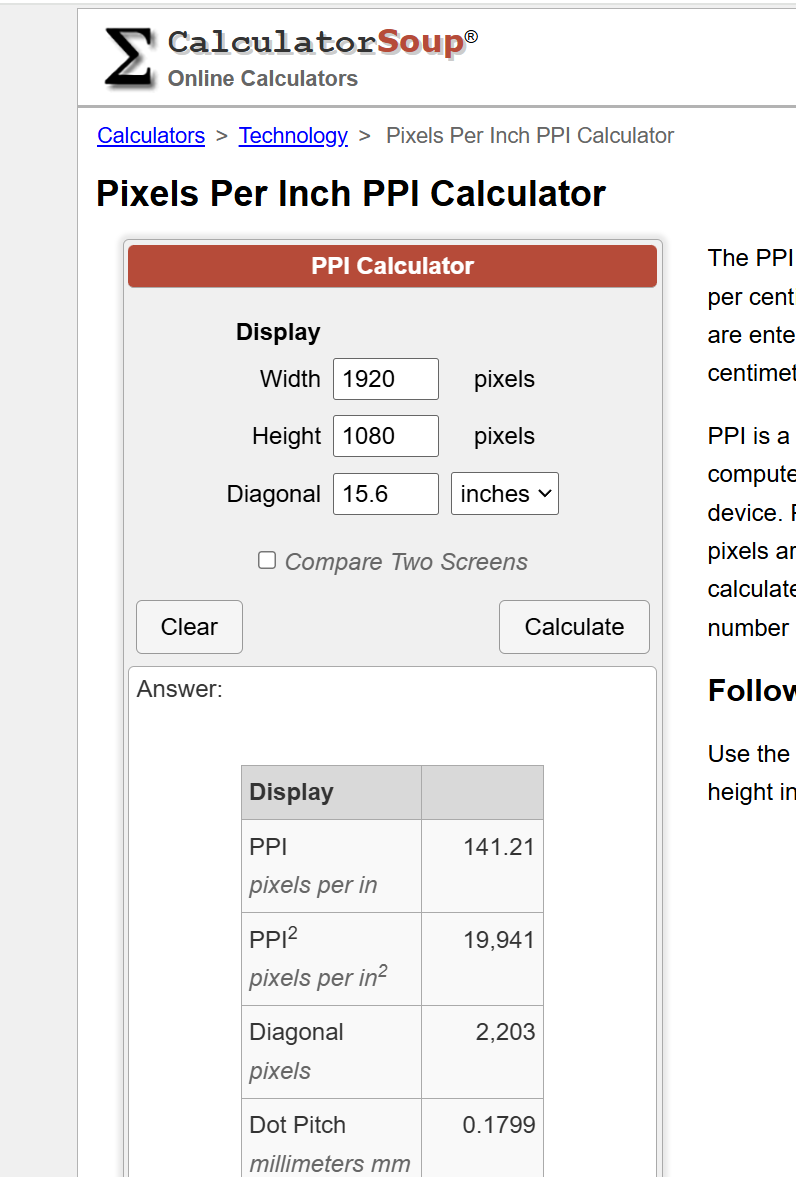Click the Calculate button
Image resolution: width=796 pixels, height=1177 pixels.
pyautogui.click(x=574, y=627)
